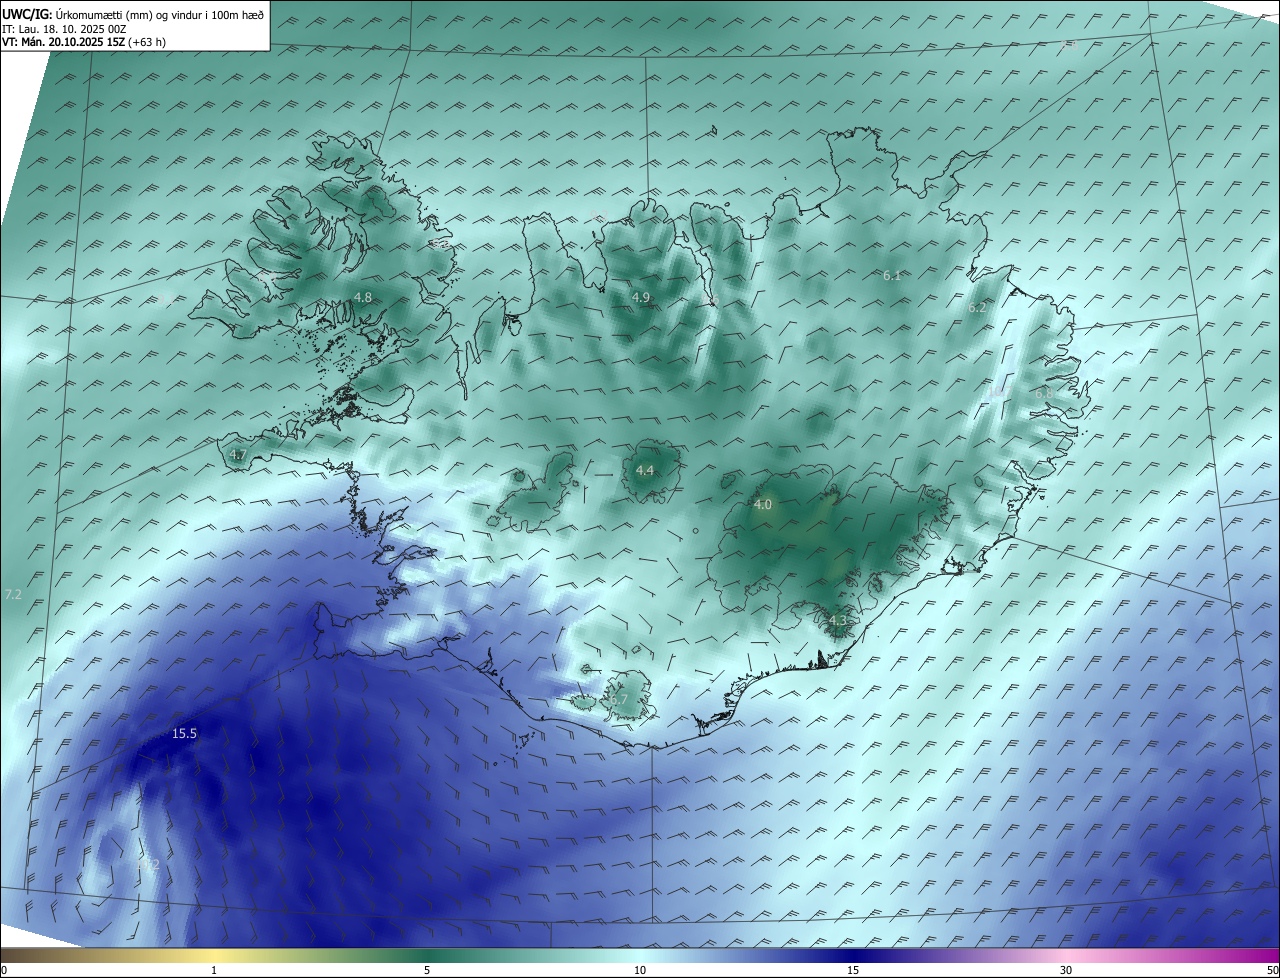Click the 15 tick on the color scale
The image size is (1280, 978).
pos(853,970)
